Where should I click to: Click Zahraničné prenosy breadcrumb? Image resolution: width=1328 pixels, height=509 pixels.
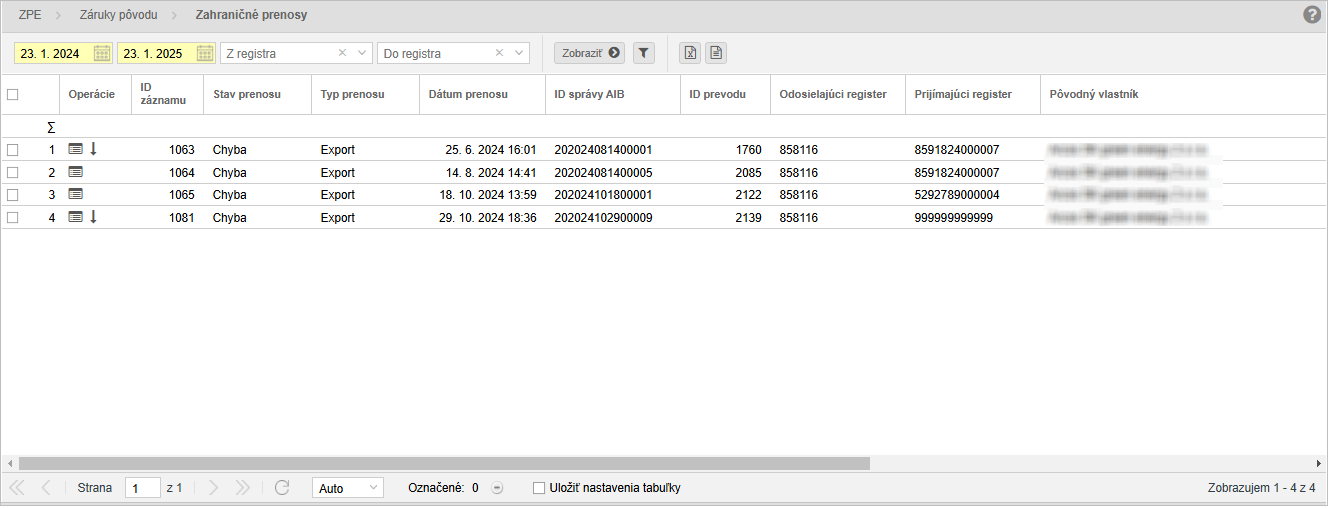[250, 15]
